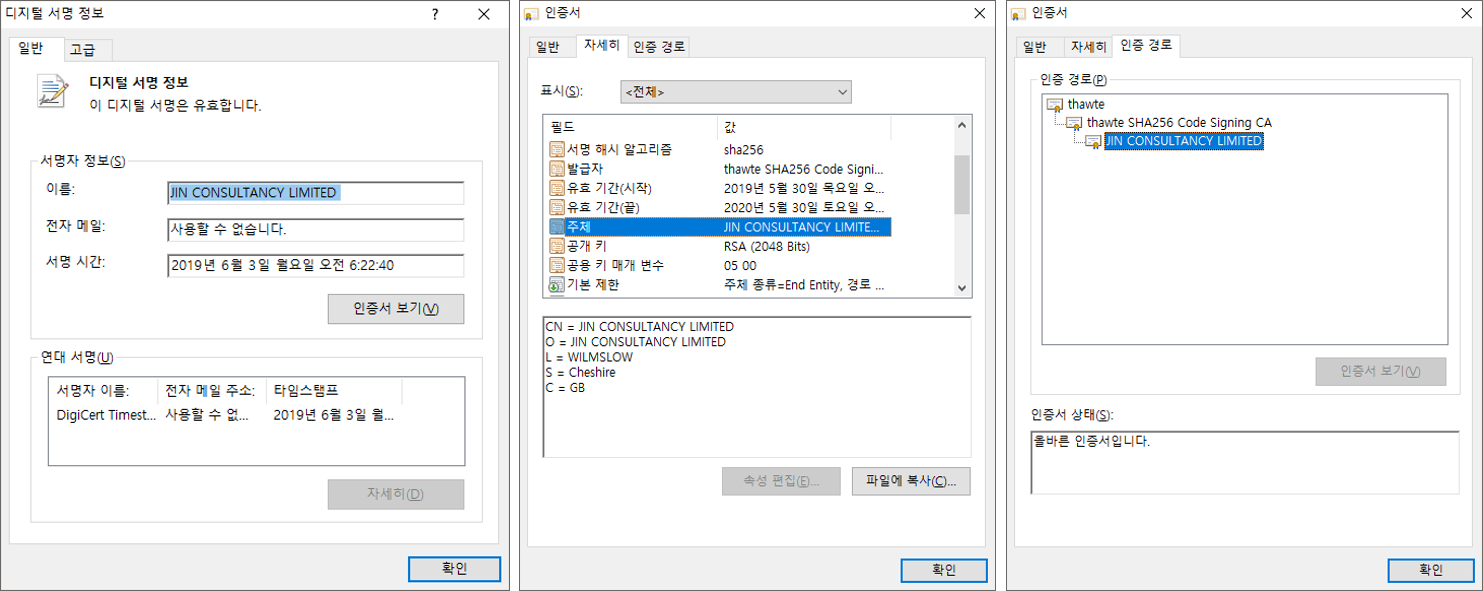
Task: Select 공용 키 매개 변수 row
Action: [720, 265]
